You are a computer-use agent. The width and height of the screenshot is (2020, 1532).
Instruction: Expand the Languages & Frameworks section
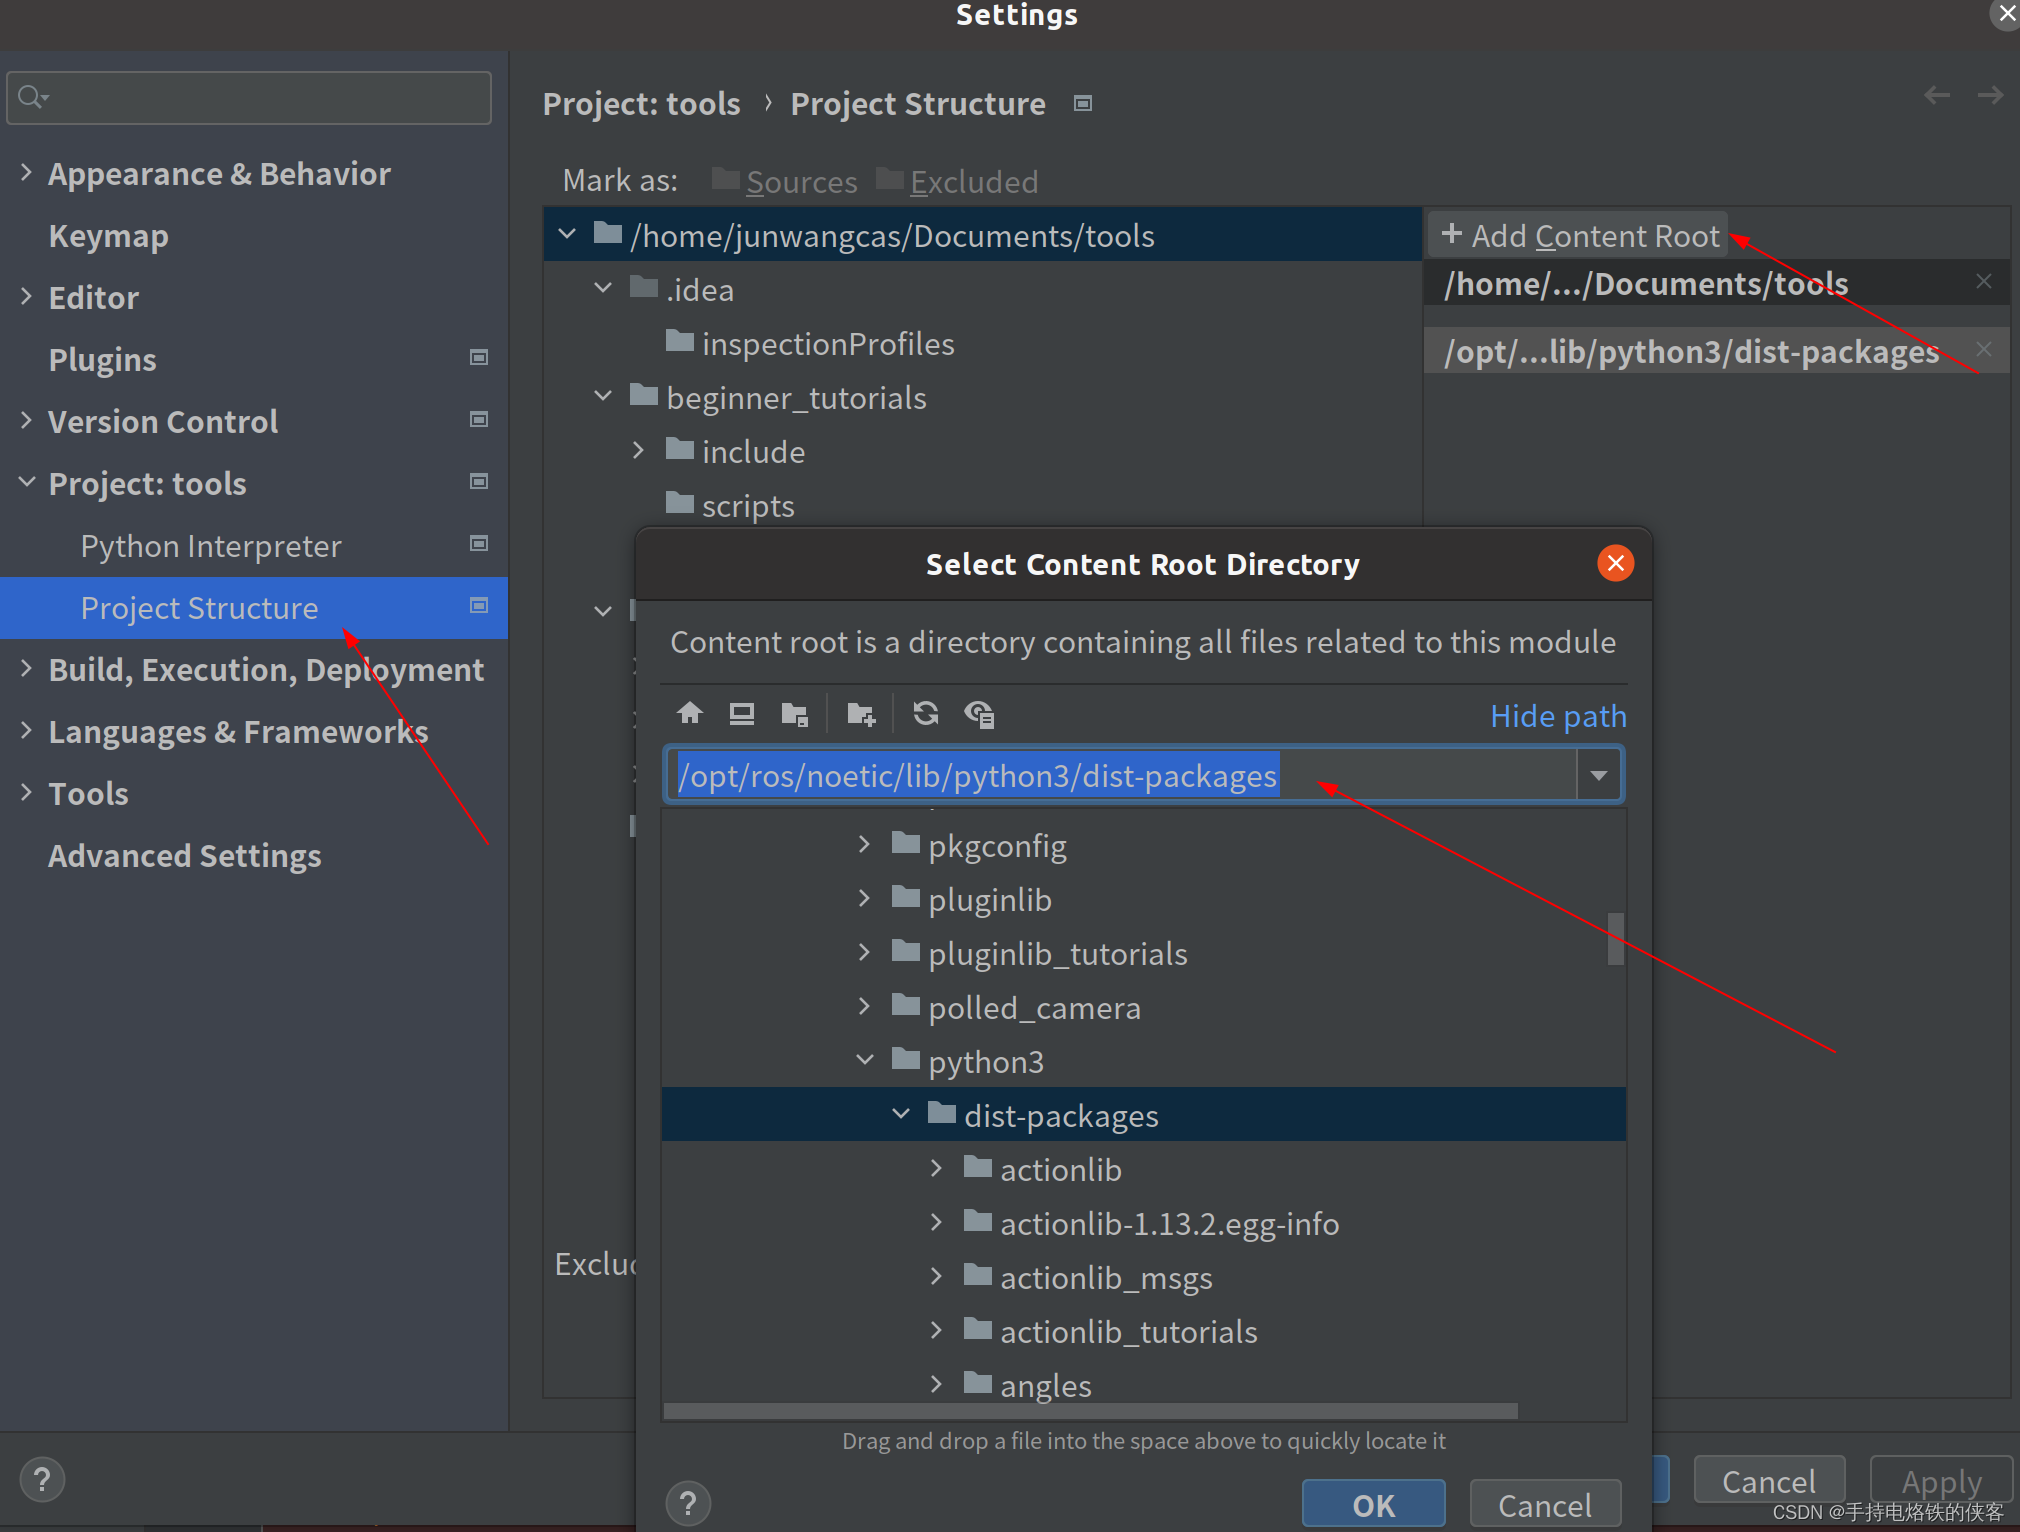click(27, 731)
